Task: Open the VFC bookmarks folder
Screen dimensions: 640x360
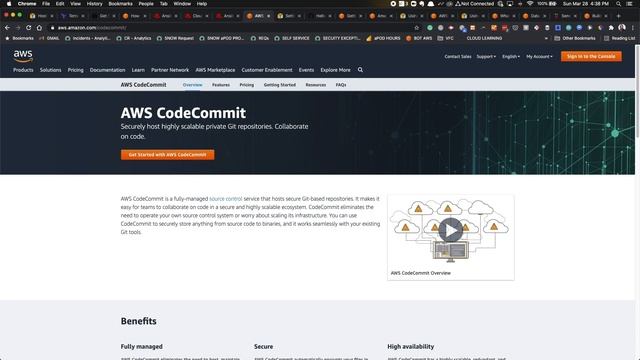Action: tap(445, 38)
